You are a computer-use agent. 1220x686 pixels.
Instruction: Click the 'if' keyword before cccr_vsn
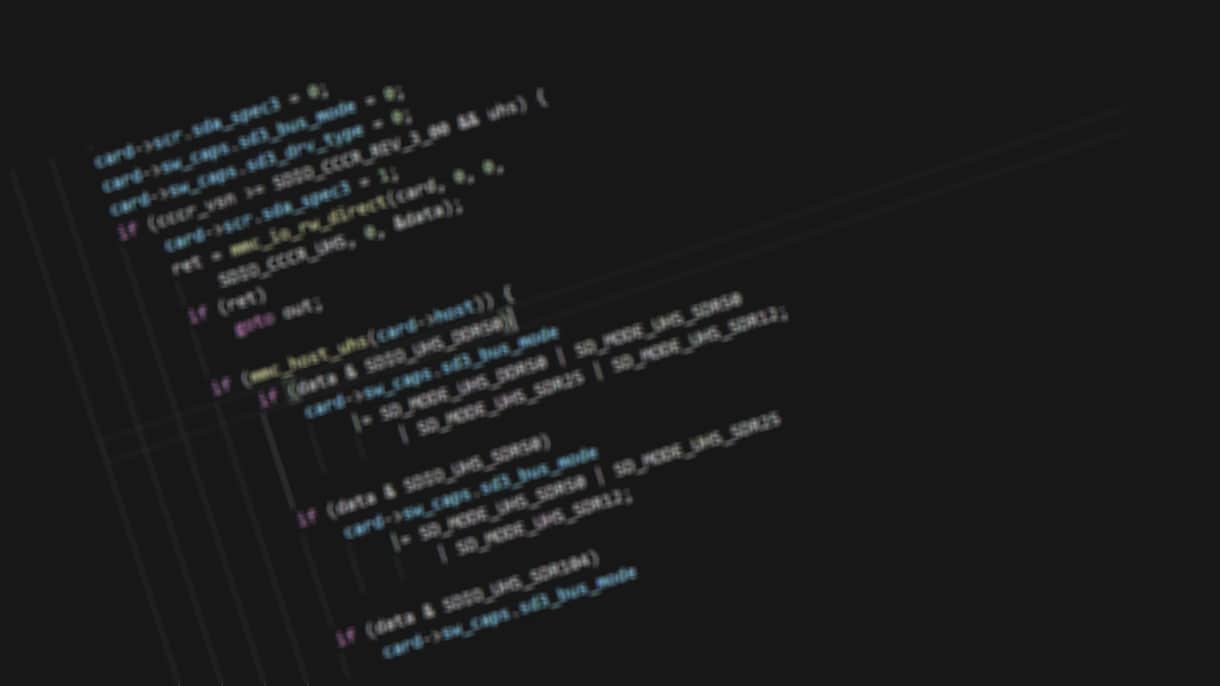[x=128, y=231]
